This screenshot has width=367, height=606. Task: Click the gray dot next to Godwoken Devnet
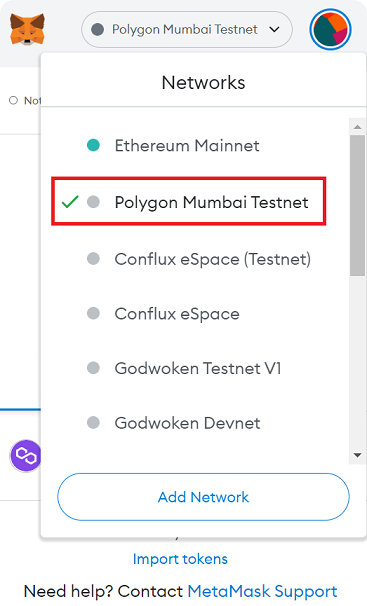tap(93, 422)
